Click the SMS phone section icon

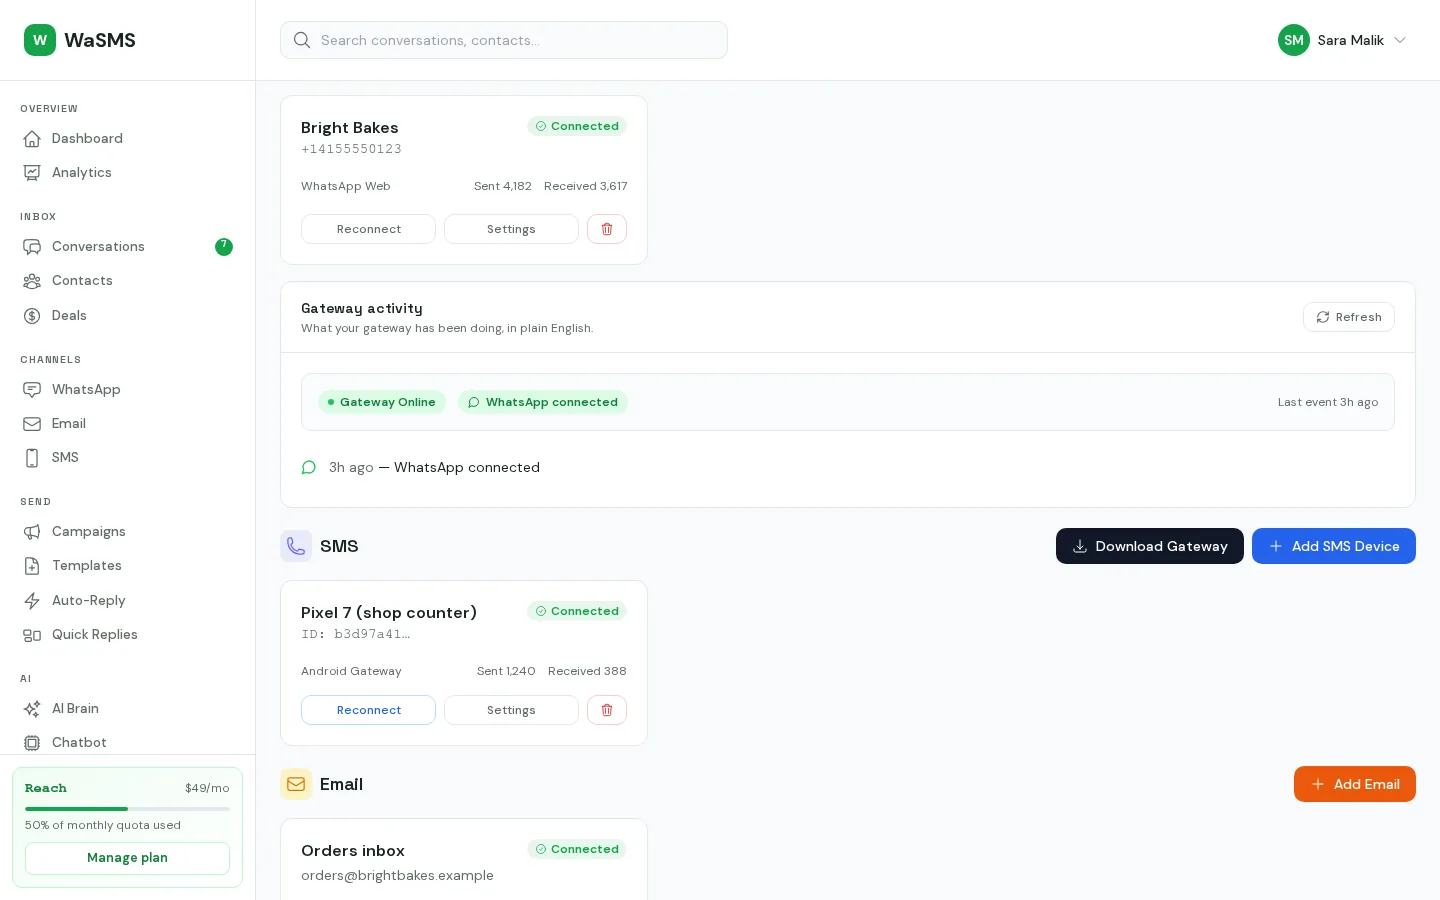296,546
